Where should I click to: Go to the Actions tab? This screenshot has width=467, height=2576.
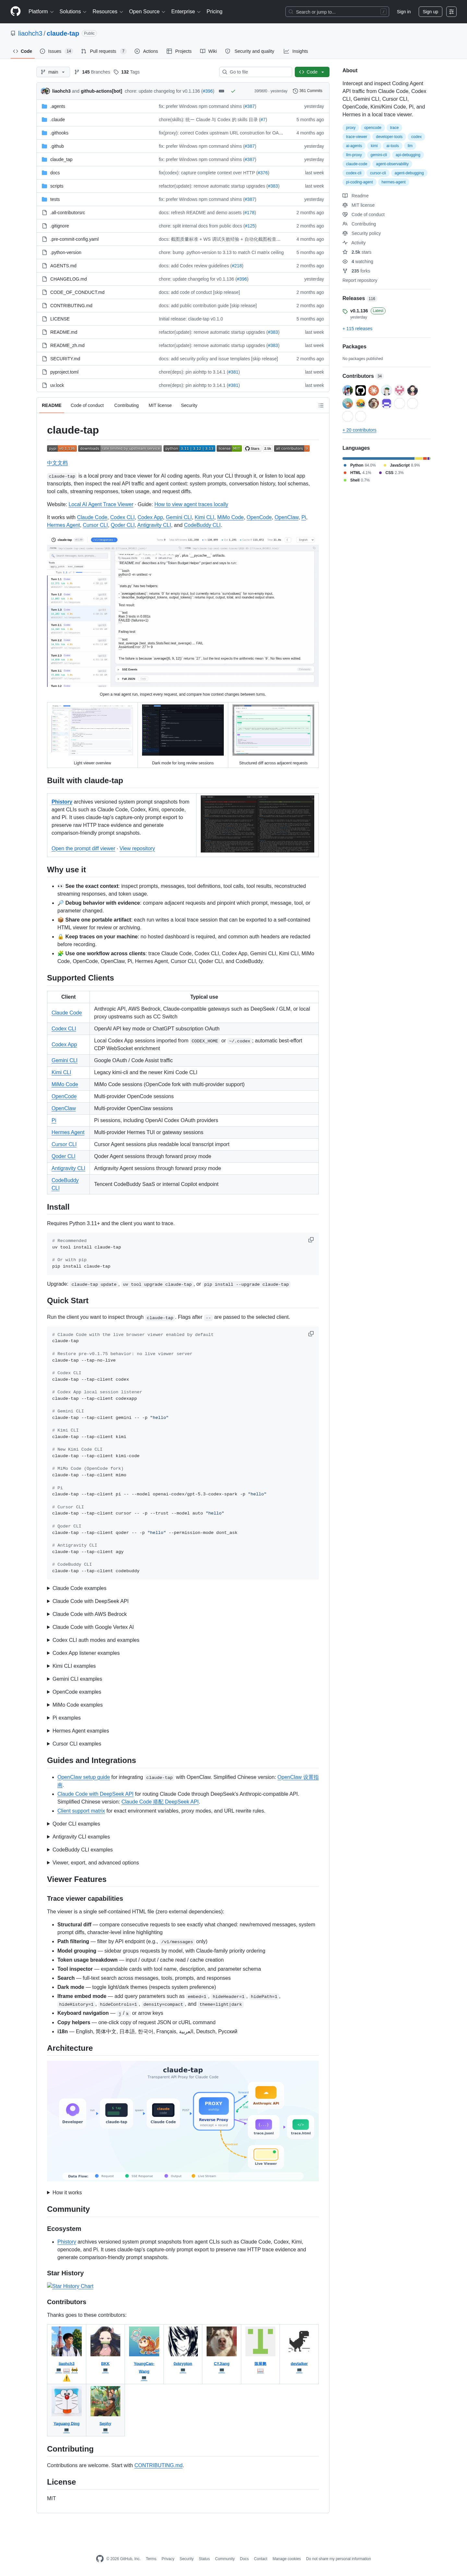[146, 51]
